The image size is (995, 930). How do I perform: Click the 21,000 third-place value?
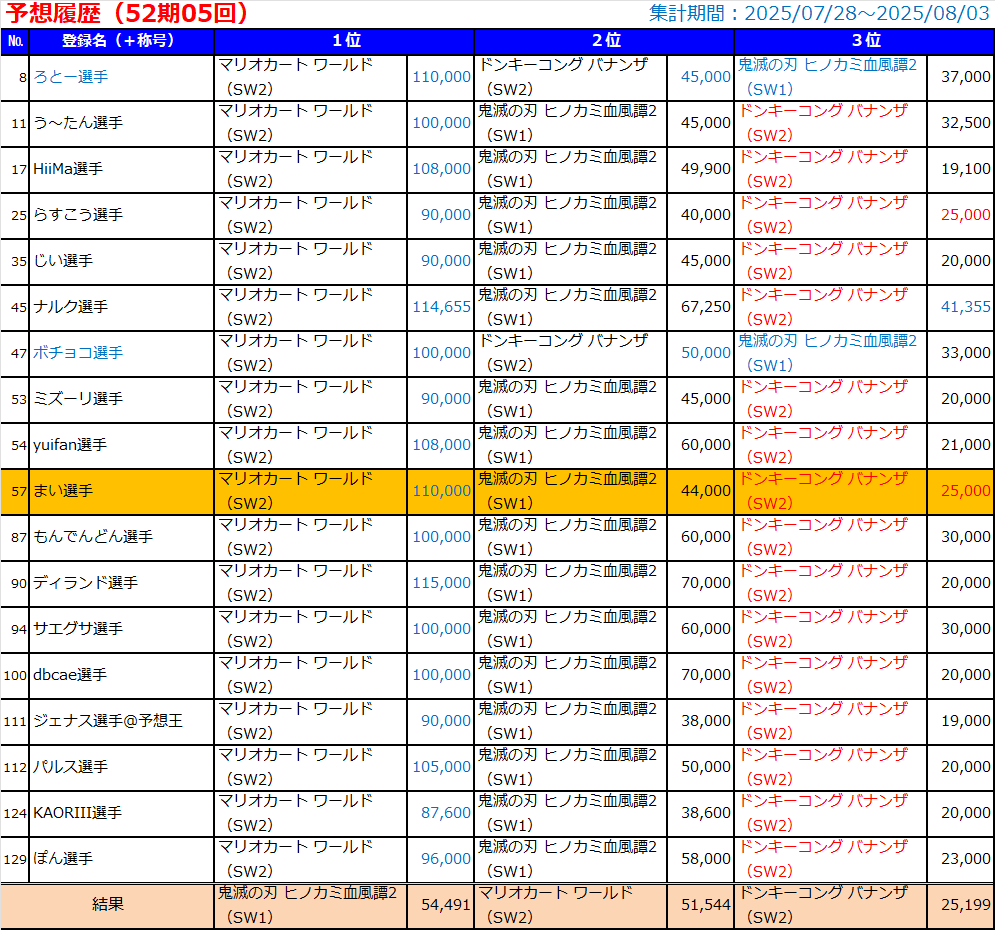coord(965,445)
